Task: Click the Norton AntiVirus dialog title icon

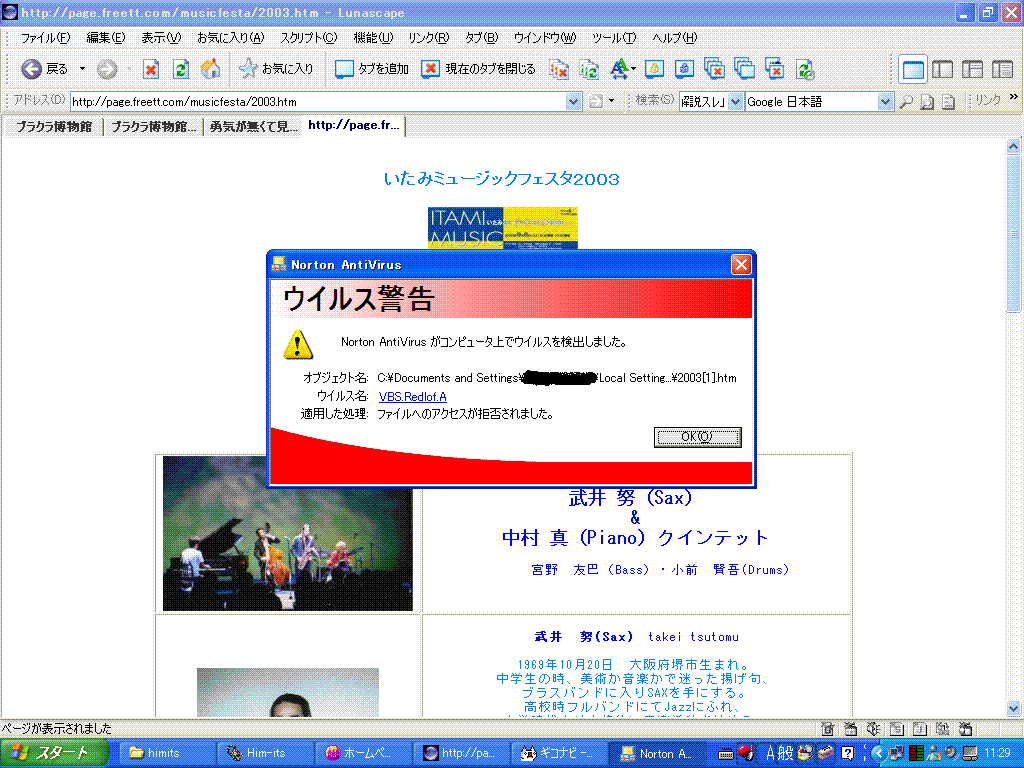Action: click(280, 264)
